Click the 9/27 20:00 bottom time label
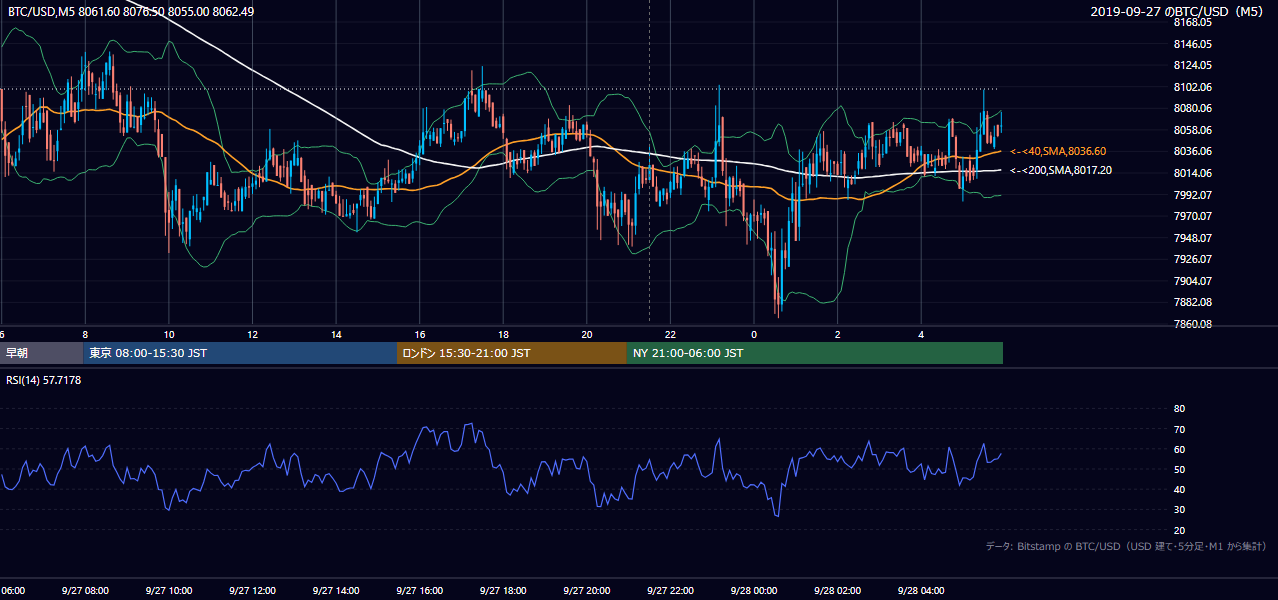 [587, 591]
